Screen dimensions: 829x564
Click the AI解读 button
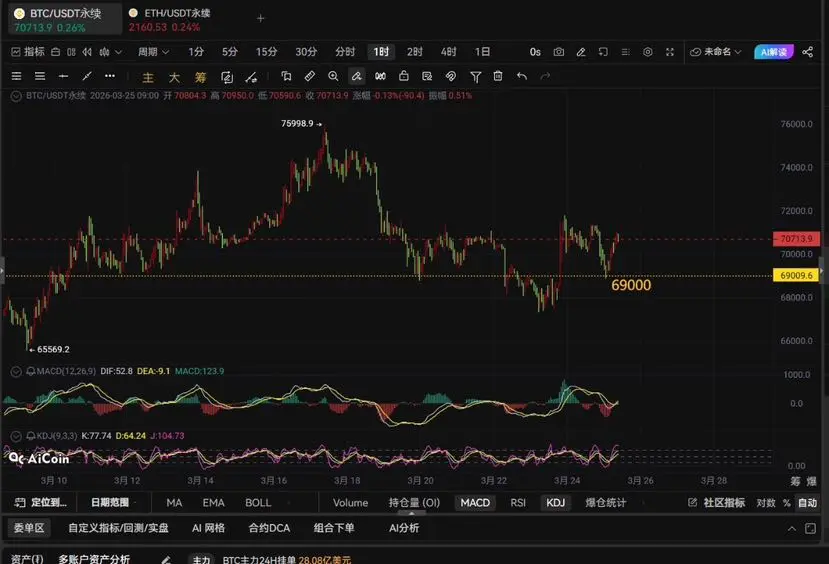click(773, 52)
